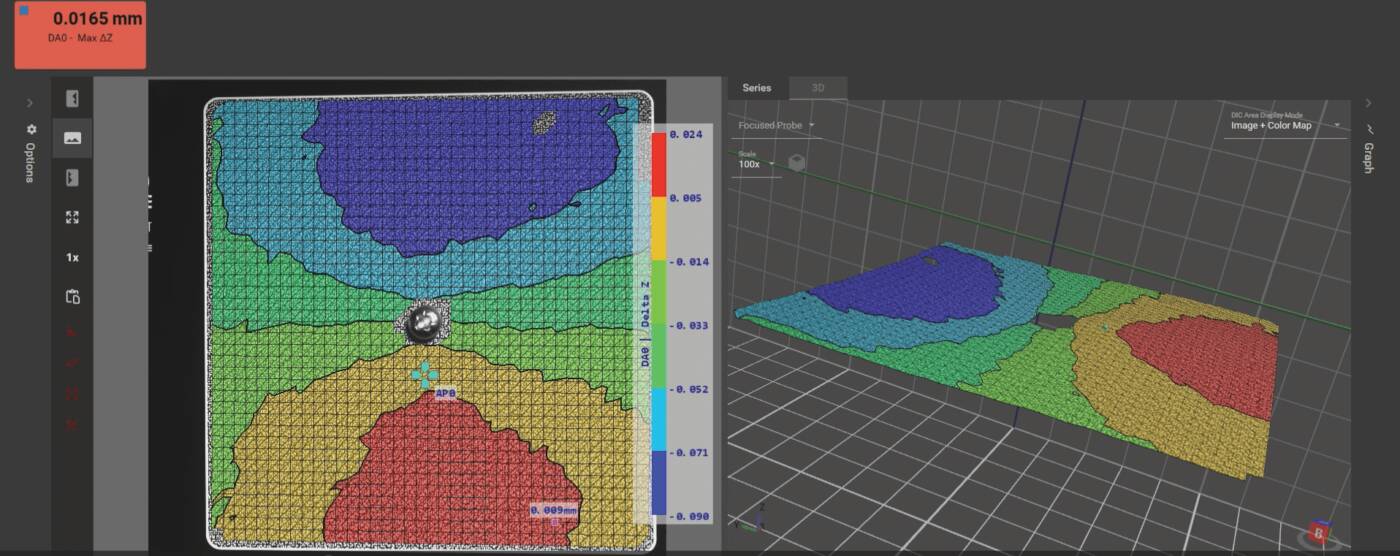Viewport: 1400px width, 556px height.
Task: Click the clipboard copy icon
Action: (x=72, y=297)
